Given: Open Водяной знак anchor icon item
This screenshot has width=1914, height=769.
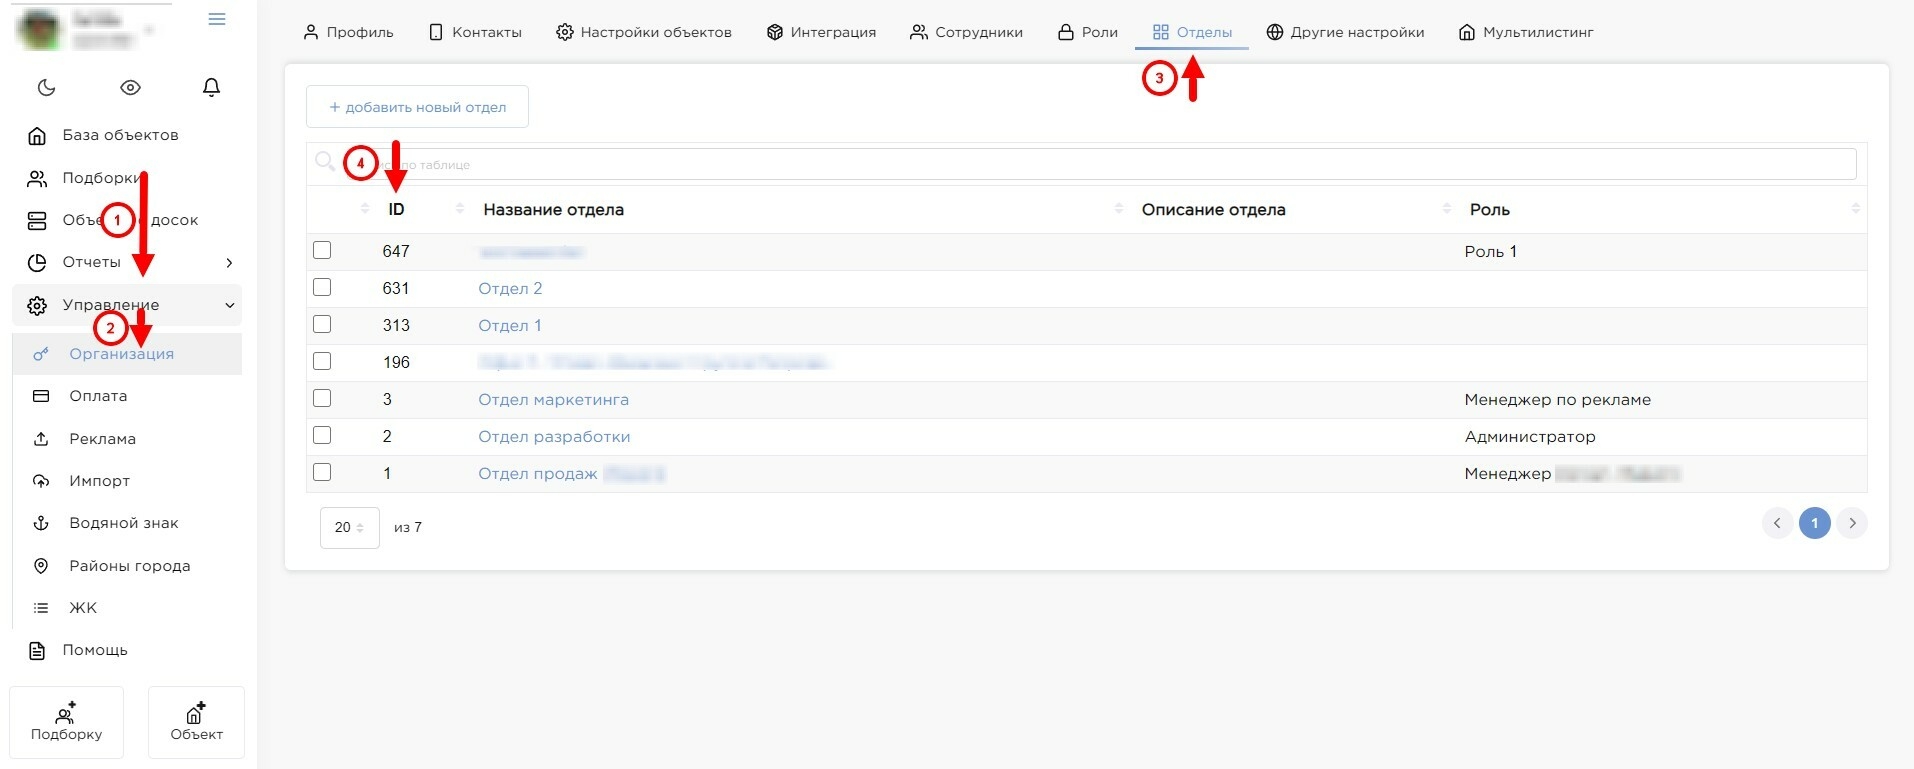Looking at the screenshot, I should point(41,523).
